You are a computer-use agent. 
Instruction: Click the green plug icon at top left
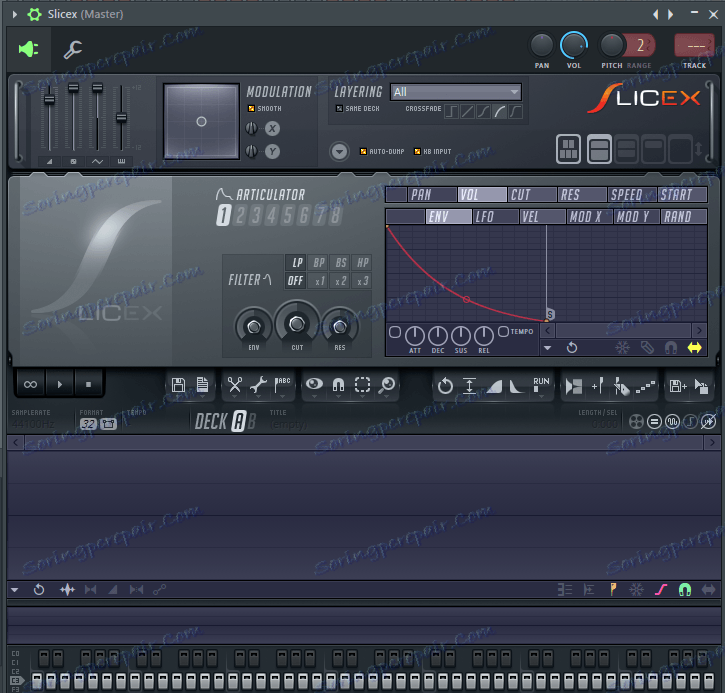pyautogui.click(x=28, y=49)
